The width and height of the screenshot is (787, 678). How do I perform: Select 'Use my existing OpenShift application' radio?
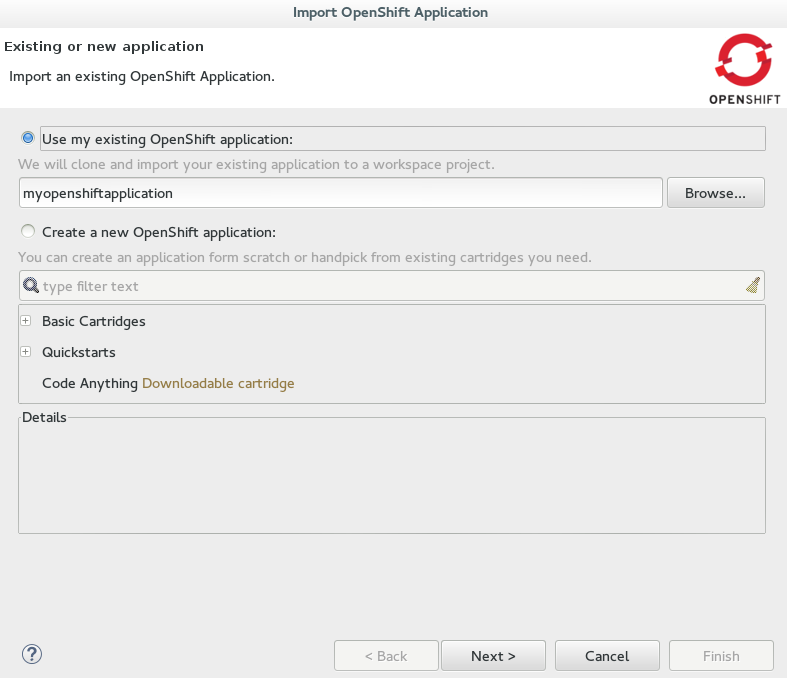(x=28, y=138)
